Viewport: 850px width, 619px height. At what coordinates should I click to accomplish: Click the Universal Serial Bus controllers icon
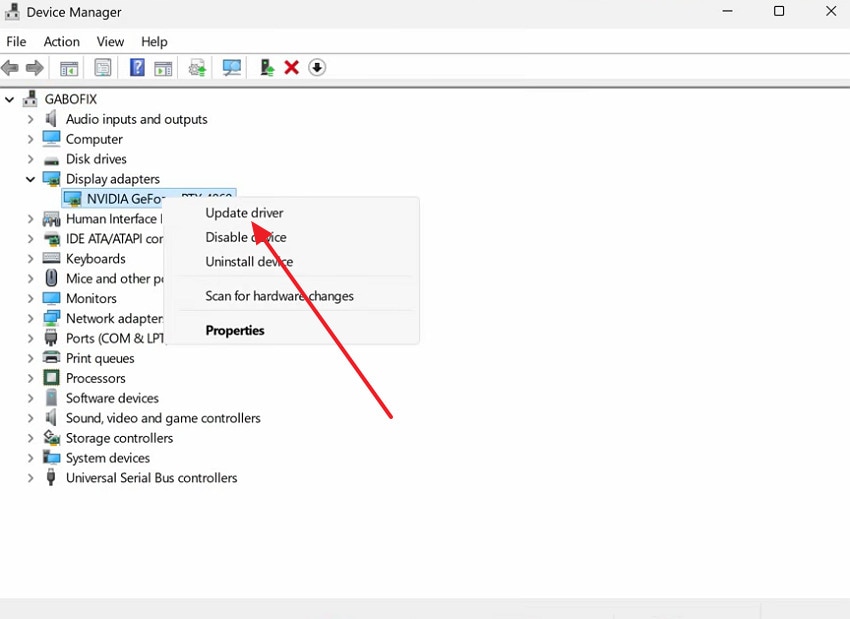[x=51, y=478]
